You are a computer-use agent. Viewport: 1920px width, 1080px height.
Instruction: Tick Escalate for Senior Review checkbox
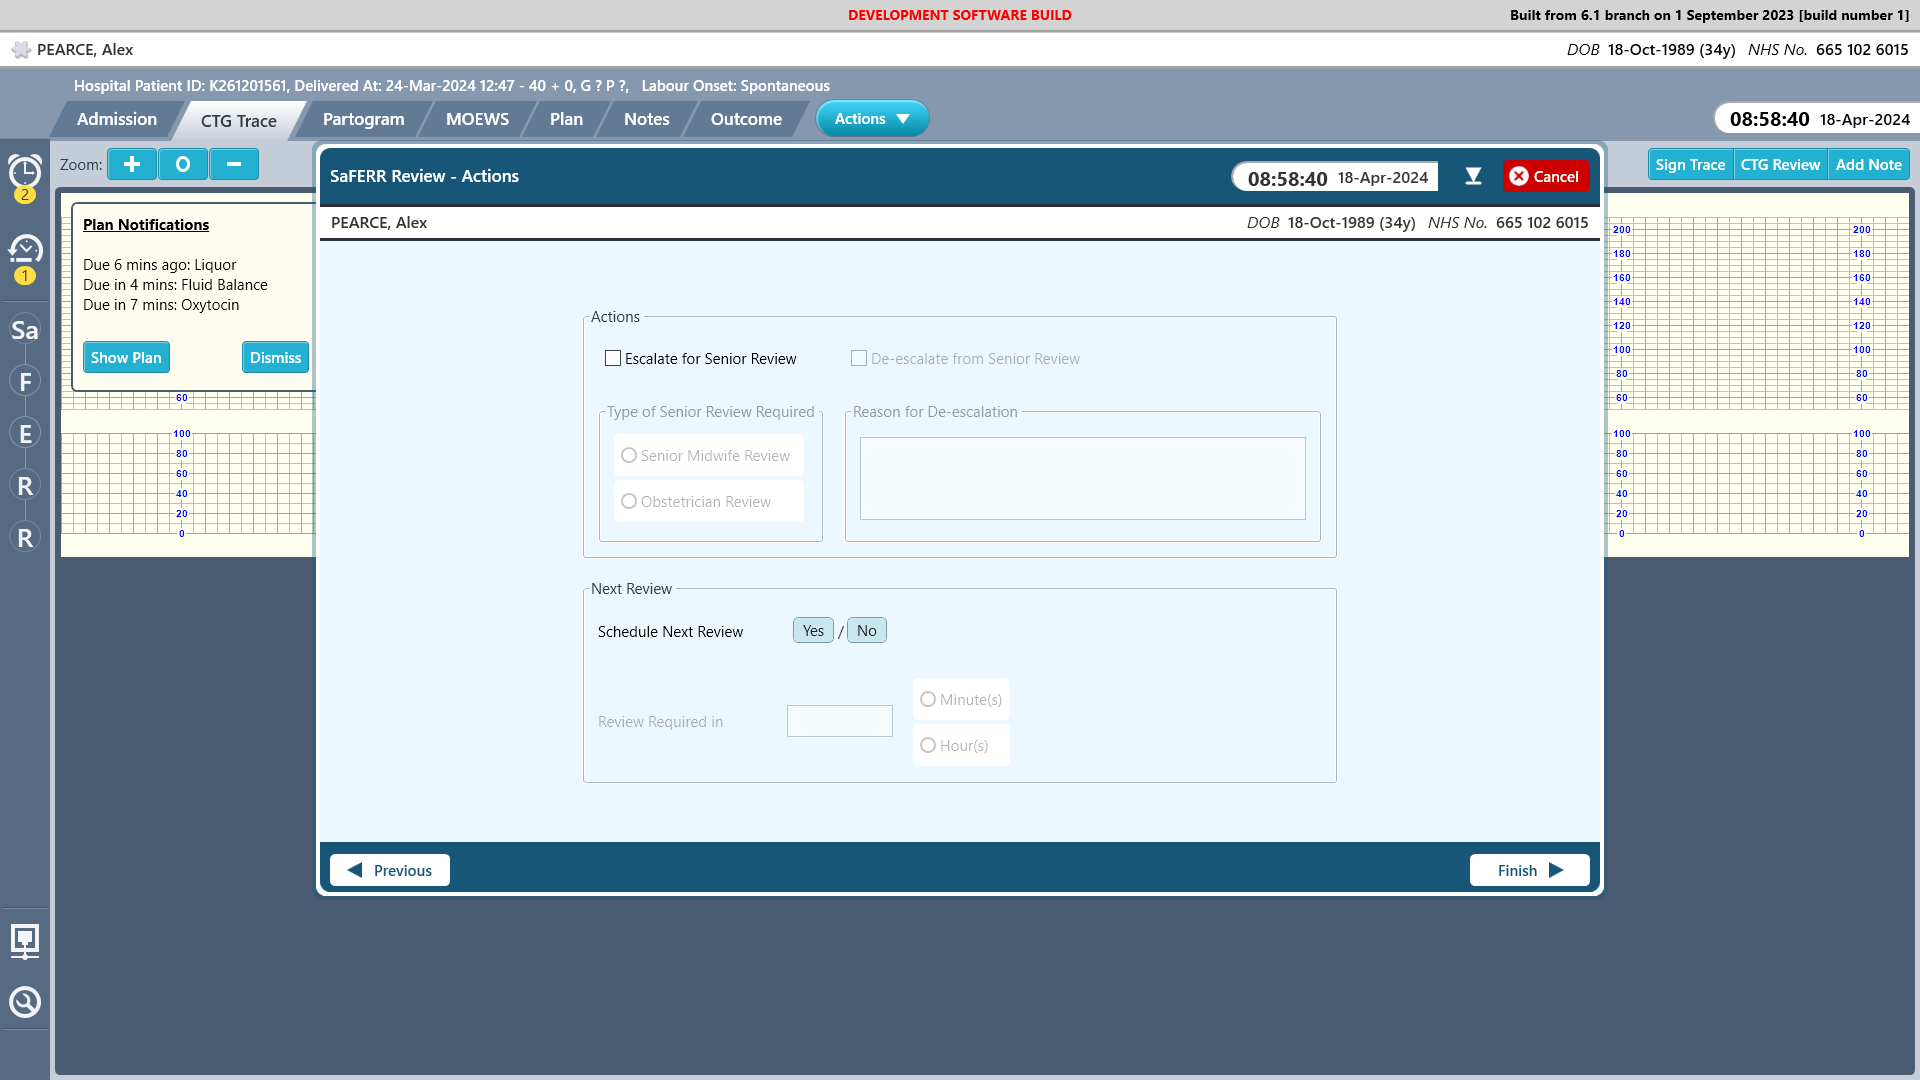(x=613, y=358)
